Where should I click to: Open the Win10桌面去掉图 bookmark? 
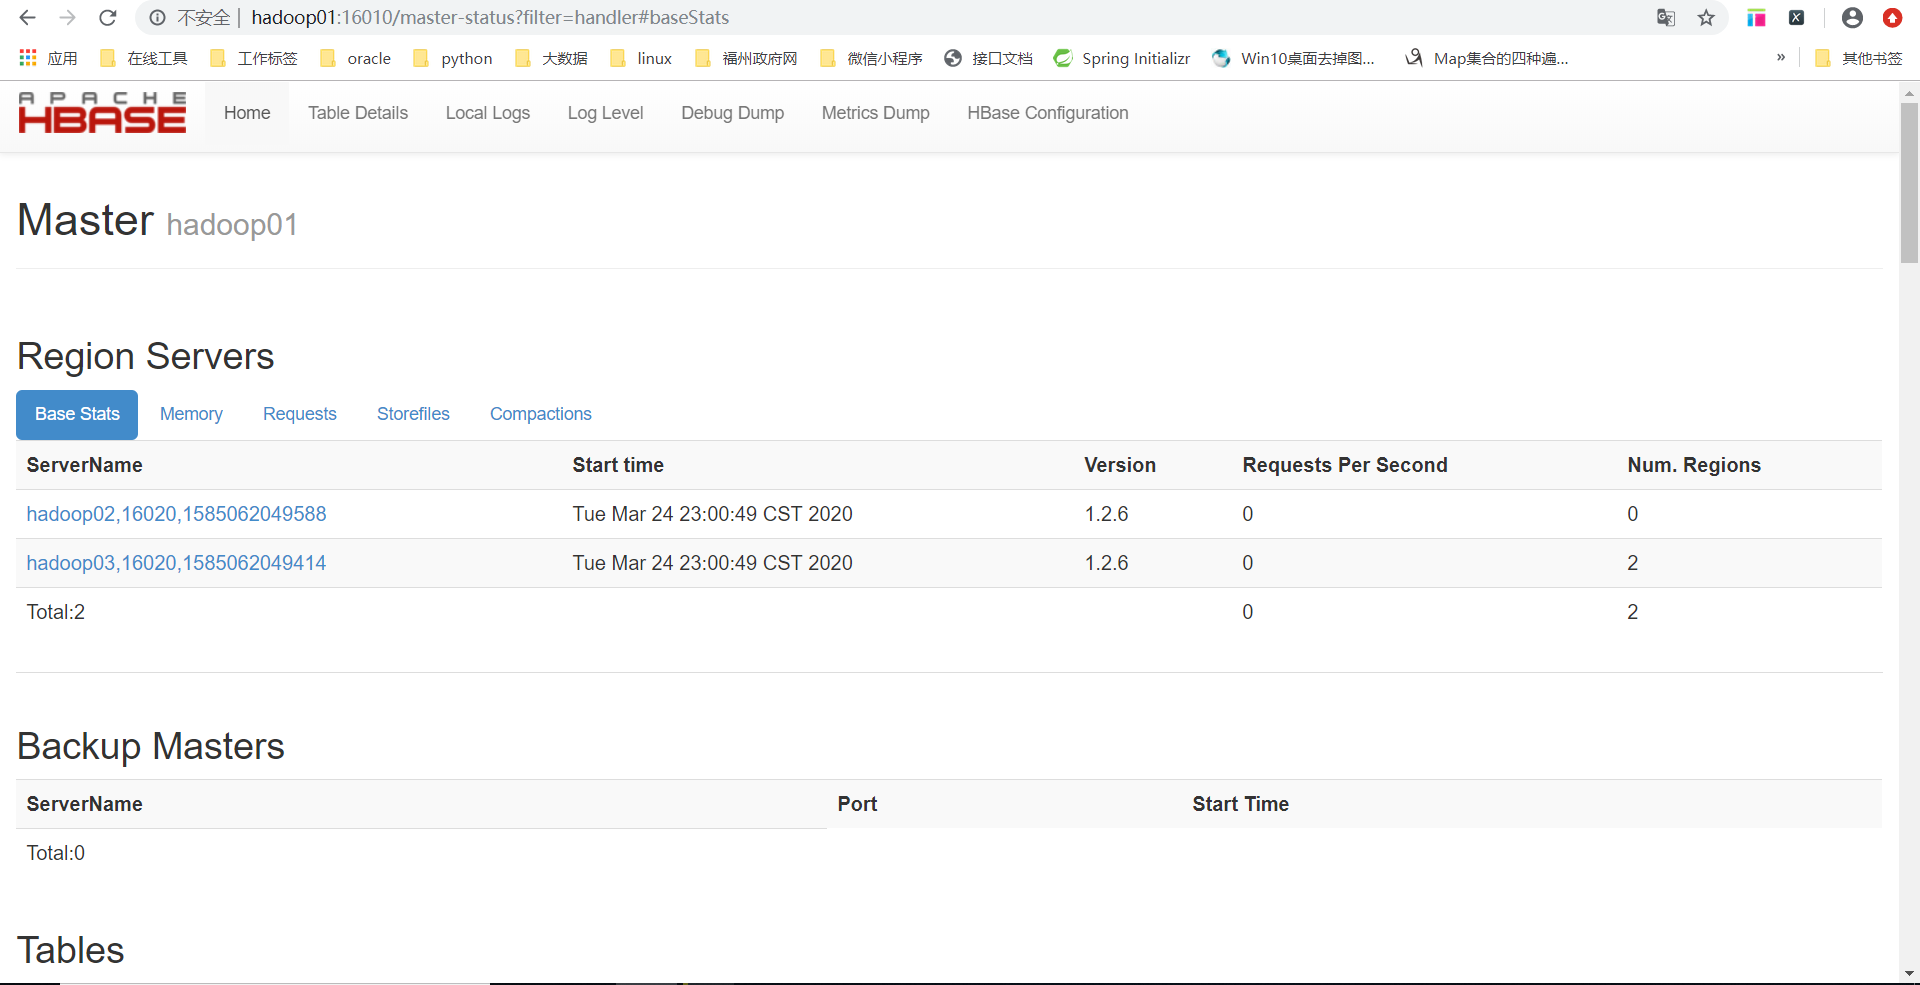(1293, 58)
